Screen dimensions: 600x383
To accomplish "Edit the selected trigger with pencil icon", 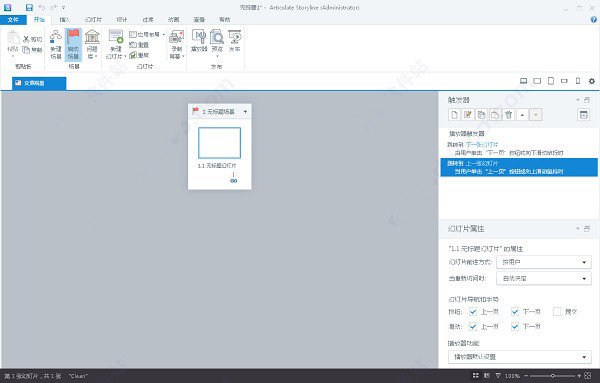I will [468, 115].
